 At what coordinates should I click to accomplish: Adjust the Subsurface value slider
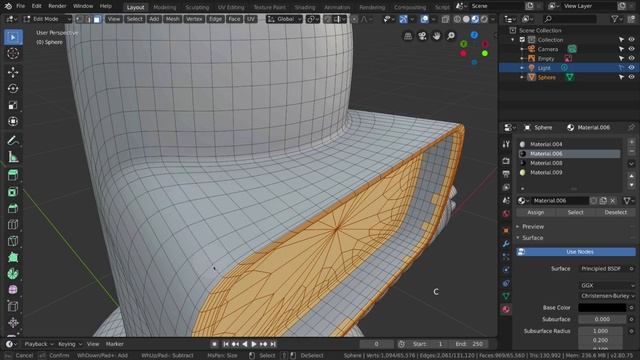[602, 319]
